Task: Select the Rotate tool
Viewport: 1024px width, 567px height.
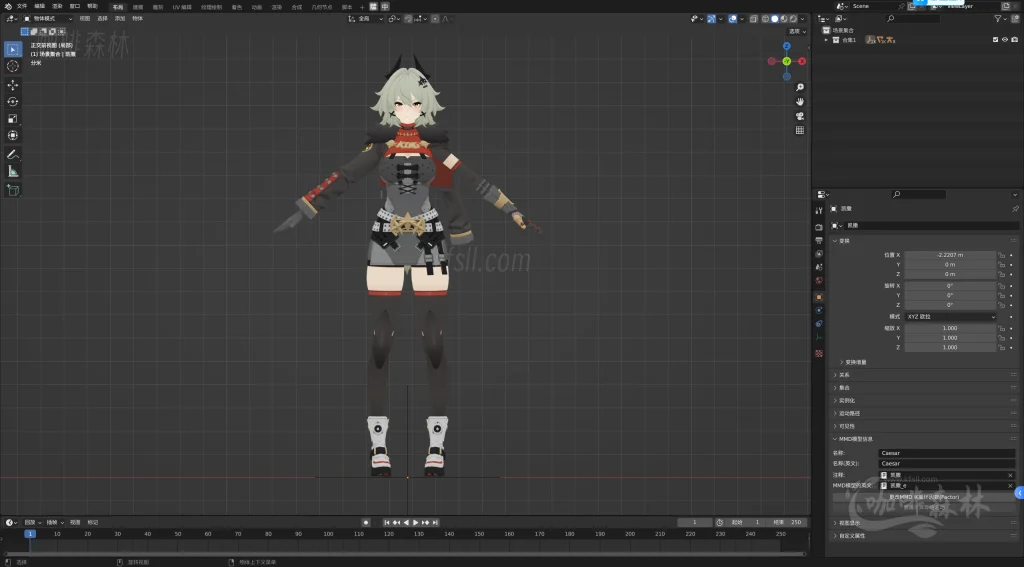Action: tap(12, 101)
